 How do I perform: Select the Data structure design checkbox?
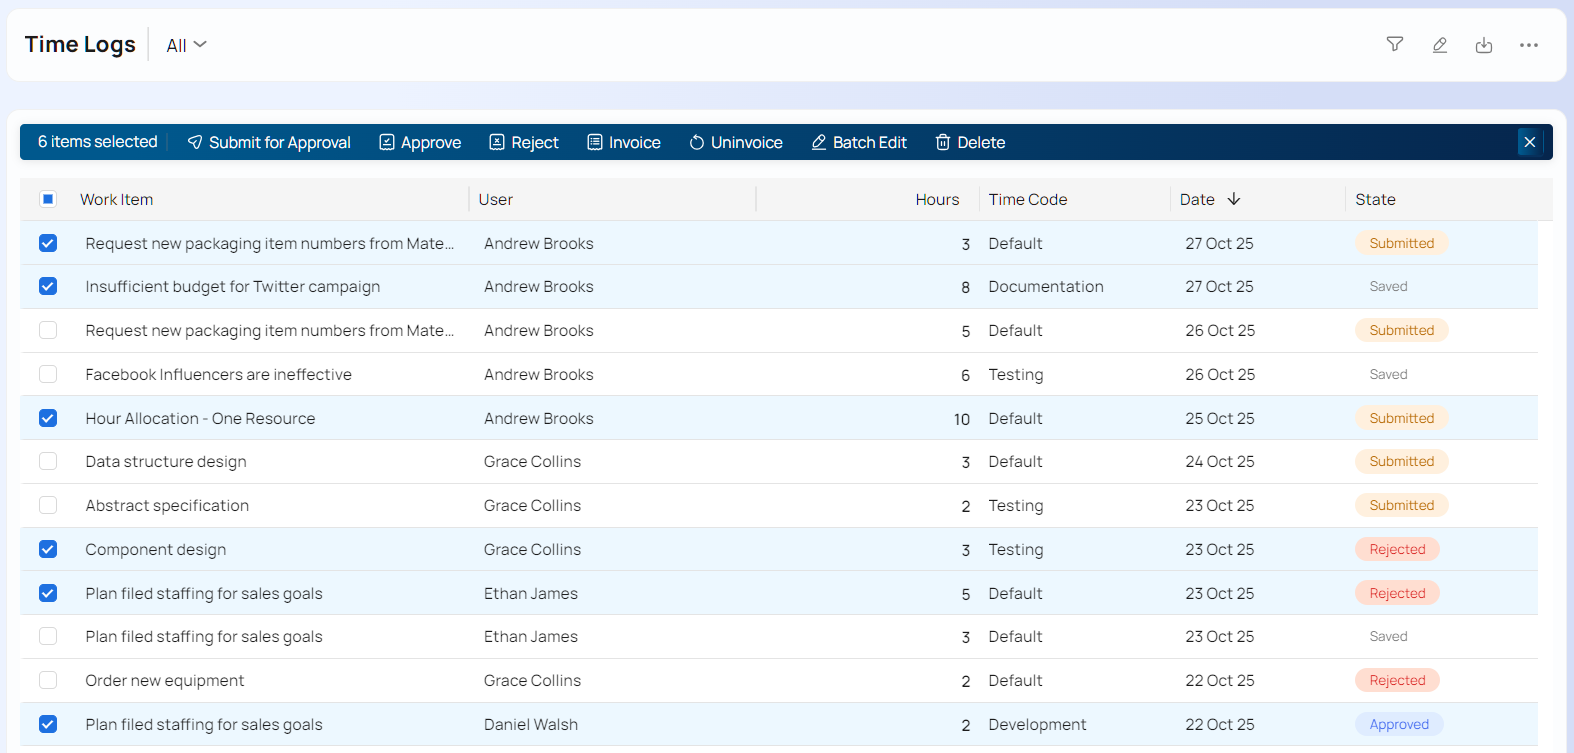click(x=48, y=461)
